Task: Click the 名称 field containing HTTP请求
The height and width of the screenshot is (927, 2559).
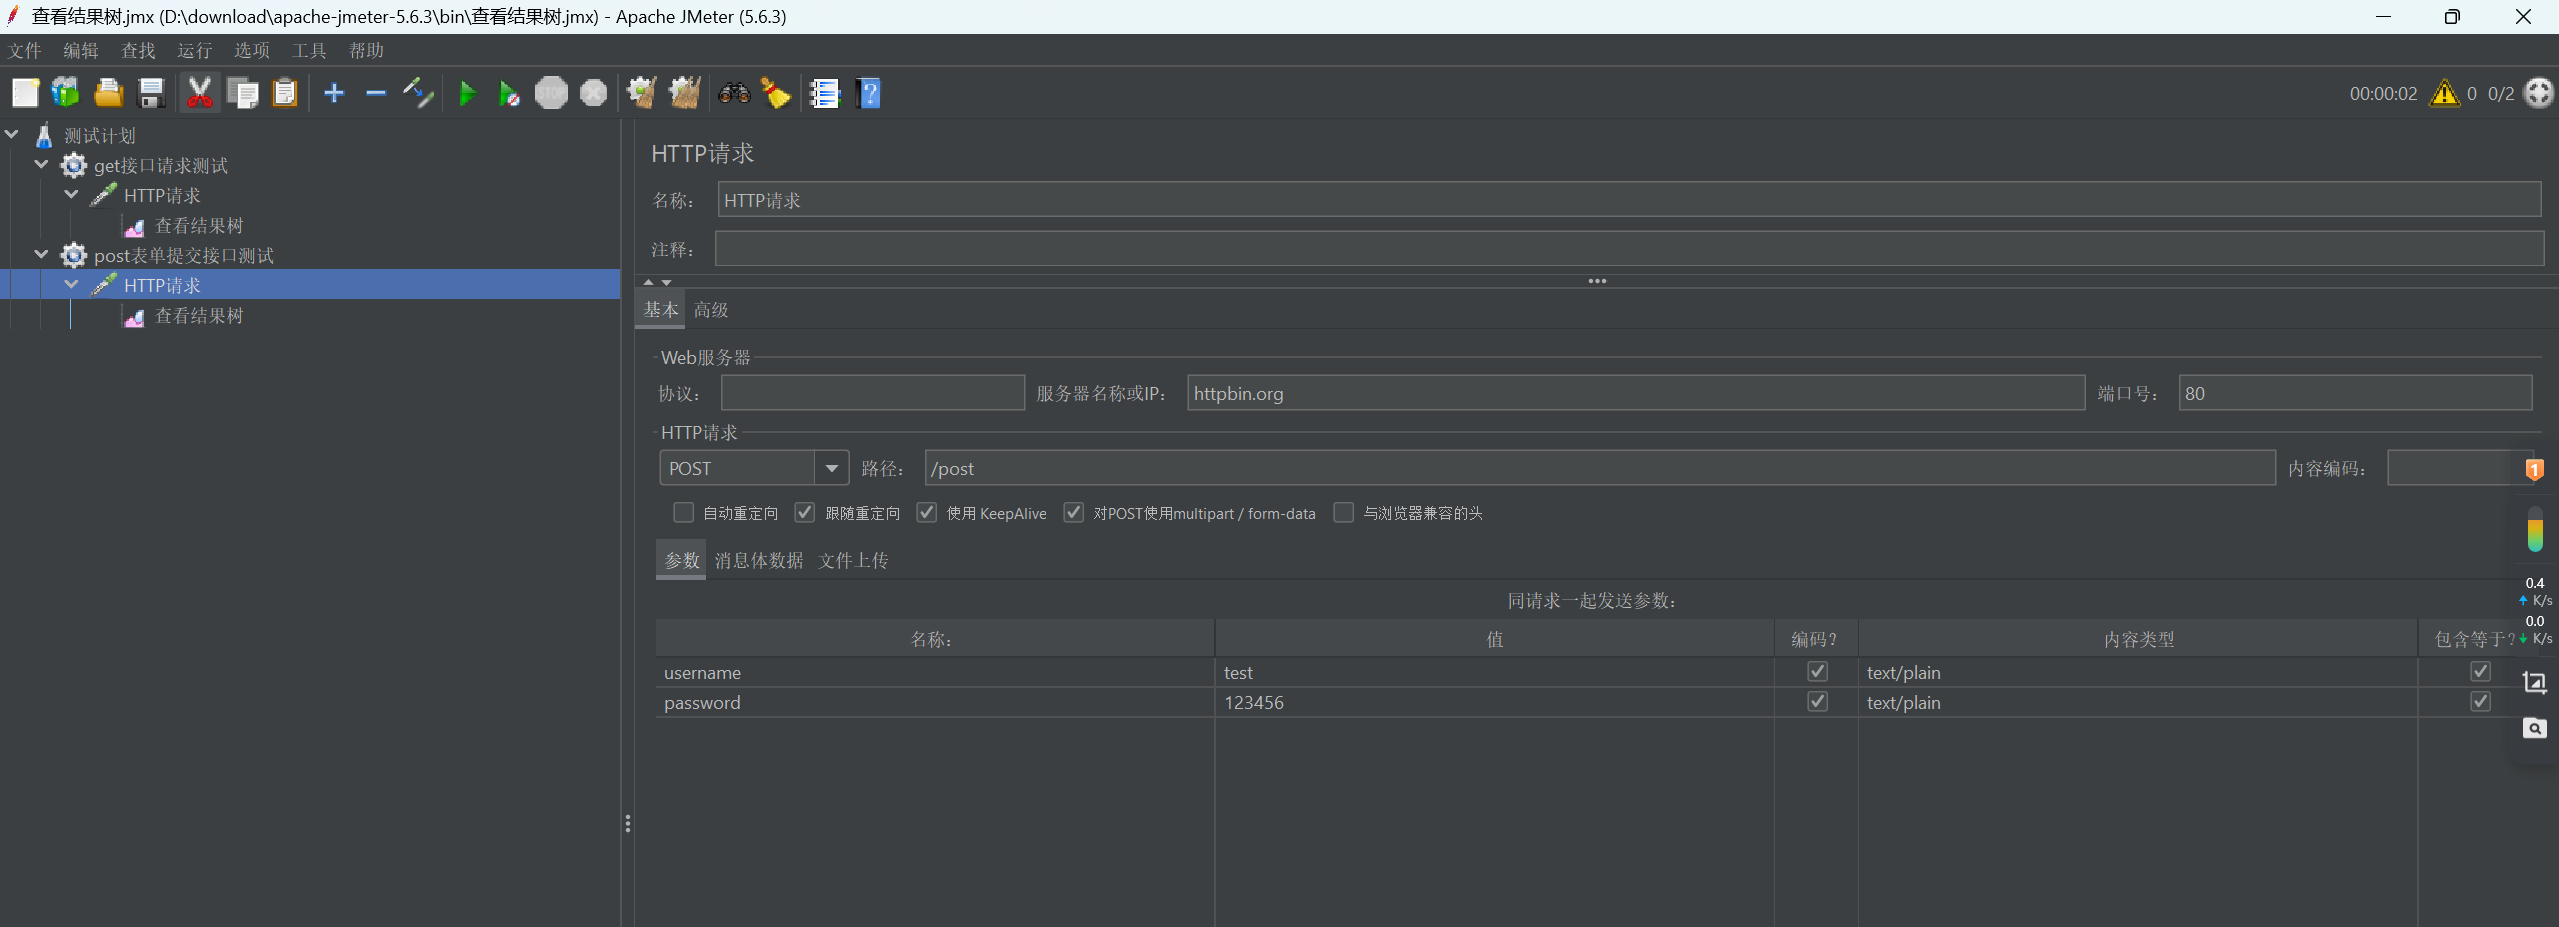Action: [x=1629, y=200]
